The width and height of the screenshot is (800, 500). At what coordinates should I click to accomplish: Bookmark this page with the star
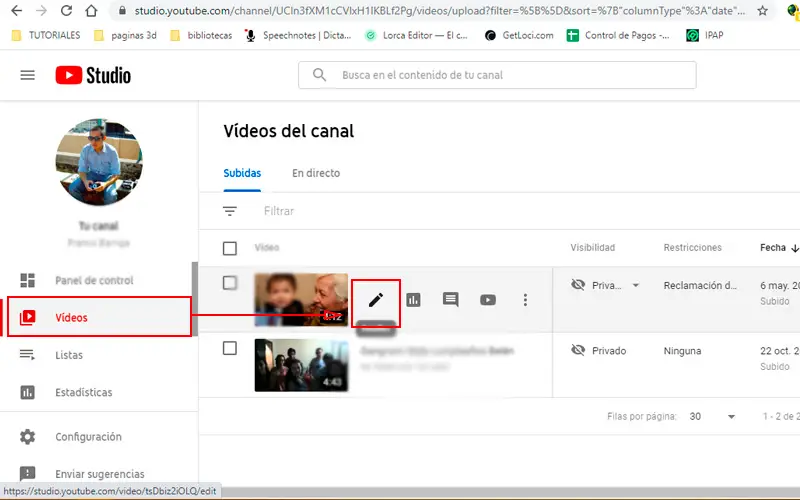(762, 11)
